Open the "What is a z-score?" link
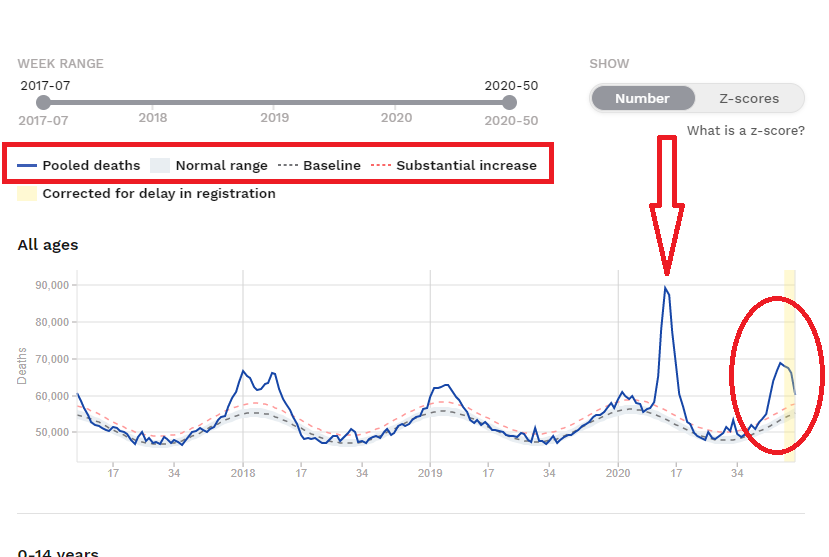Viewport: 829px width, 557px height. 745,131
